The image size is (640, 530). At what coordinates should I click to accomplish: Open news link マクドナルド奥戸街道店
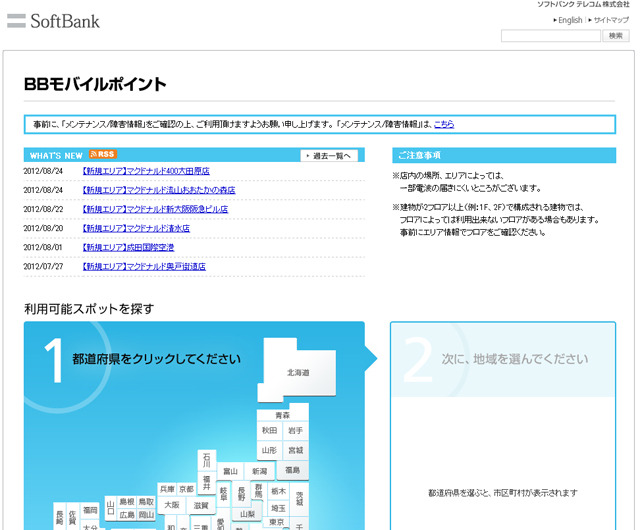coord(144,267)
